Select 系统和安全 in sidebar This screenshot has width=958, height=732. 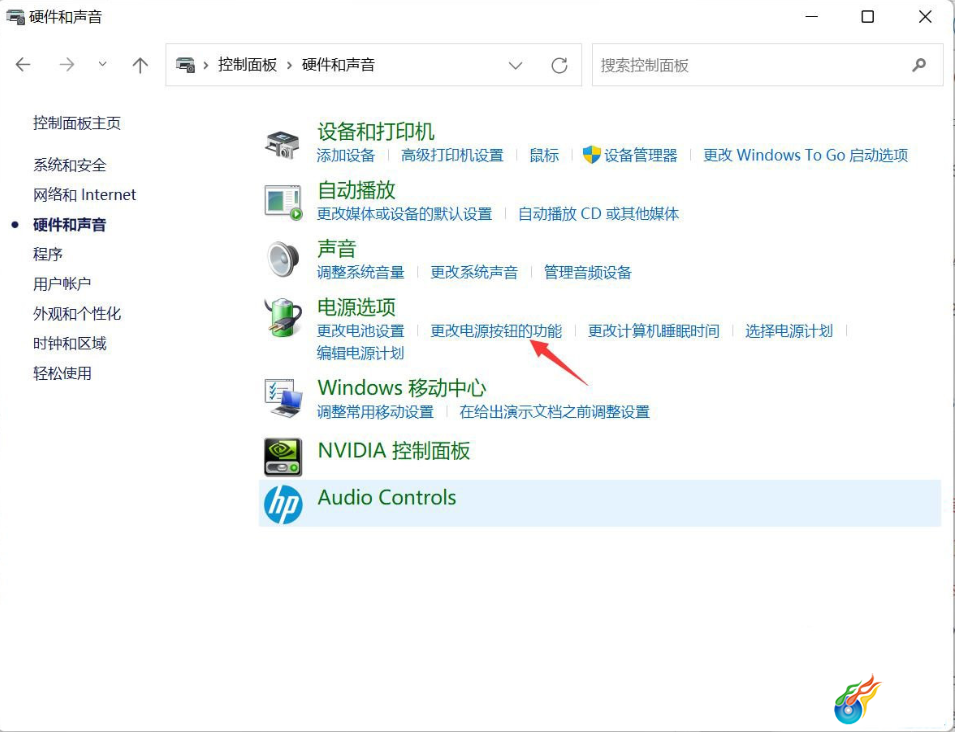tap(70, 165)
